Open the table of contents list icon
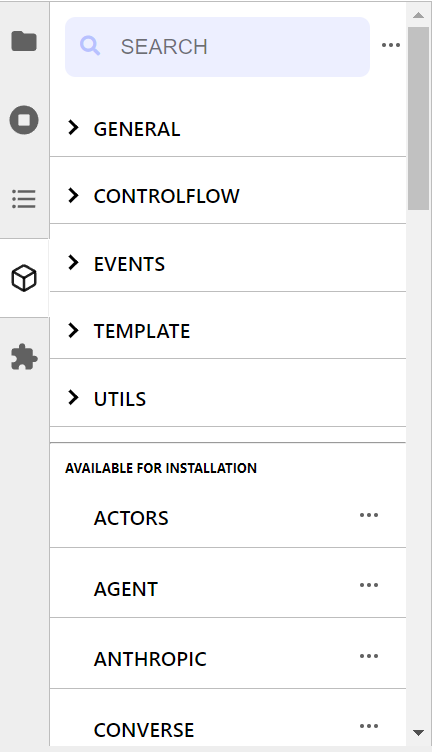432x752 pixels. coord(24,199)
